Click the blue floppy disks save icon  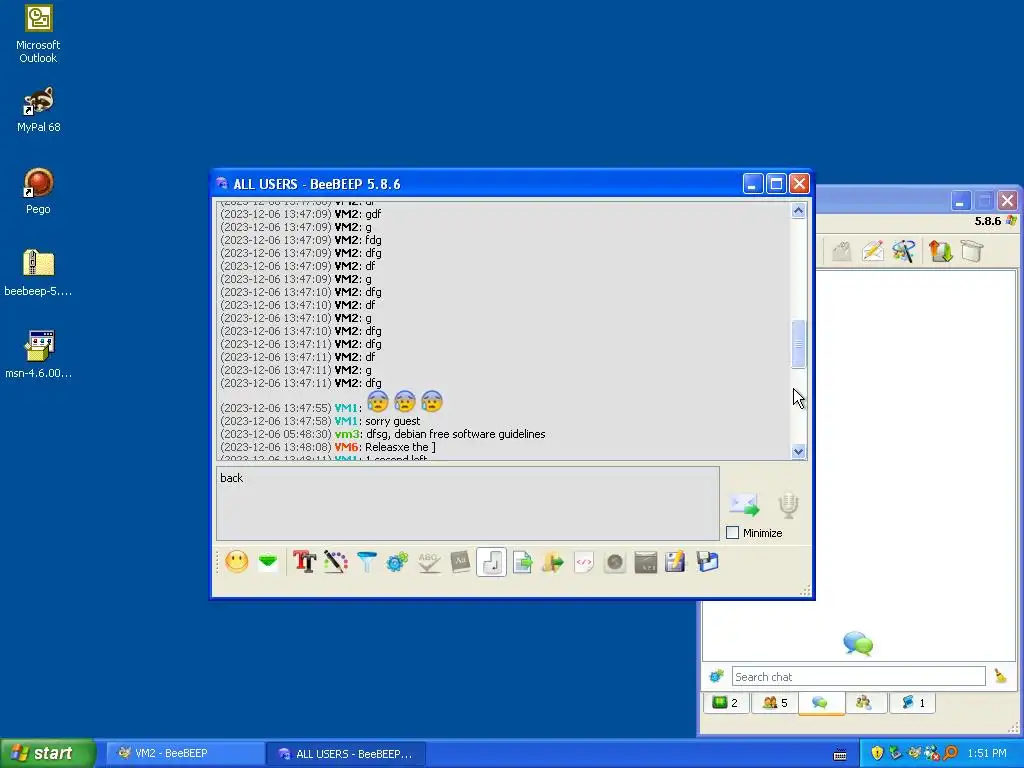707,562
